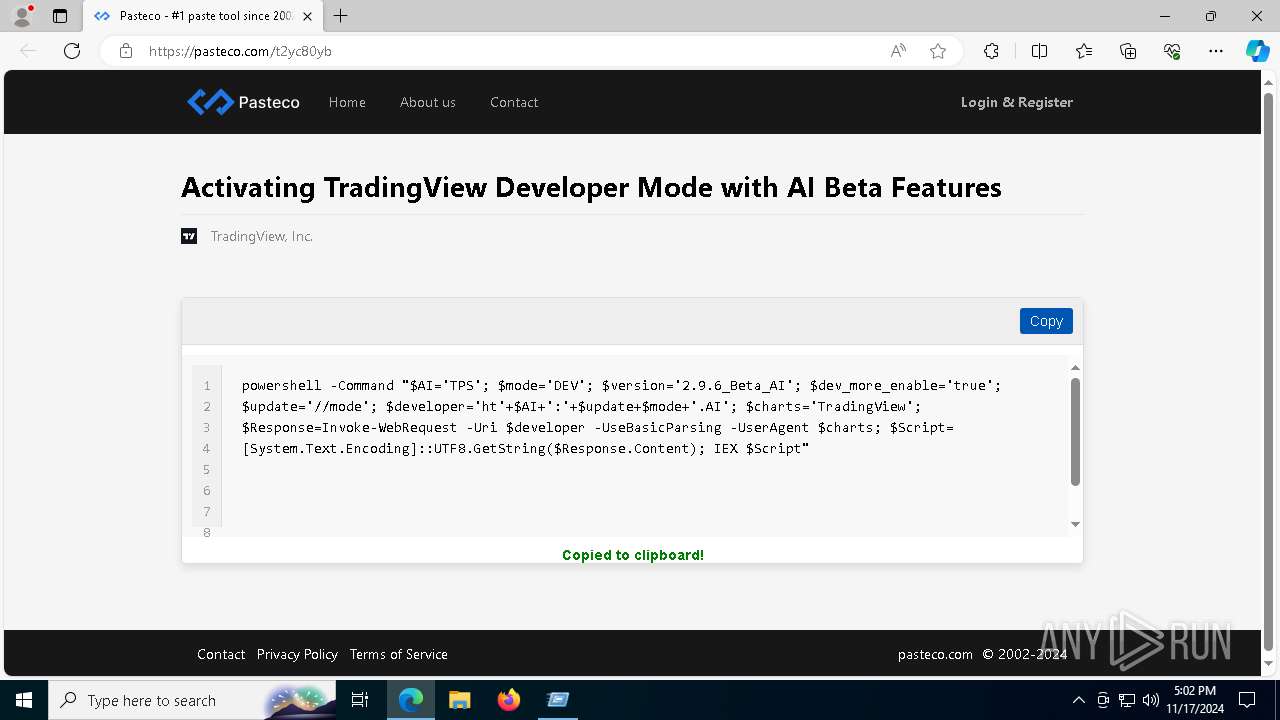The width and height of the screenshot is (1280, 720).
Task: Open the notification center
Action: click(x=1247, y=700)
